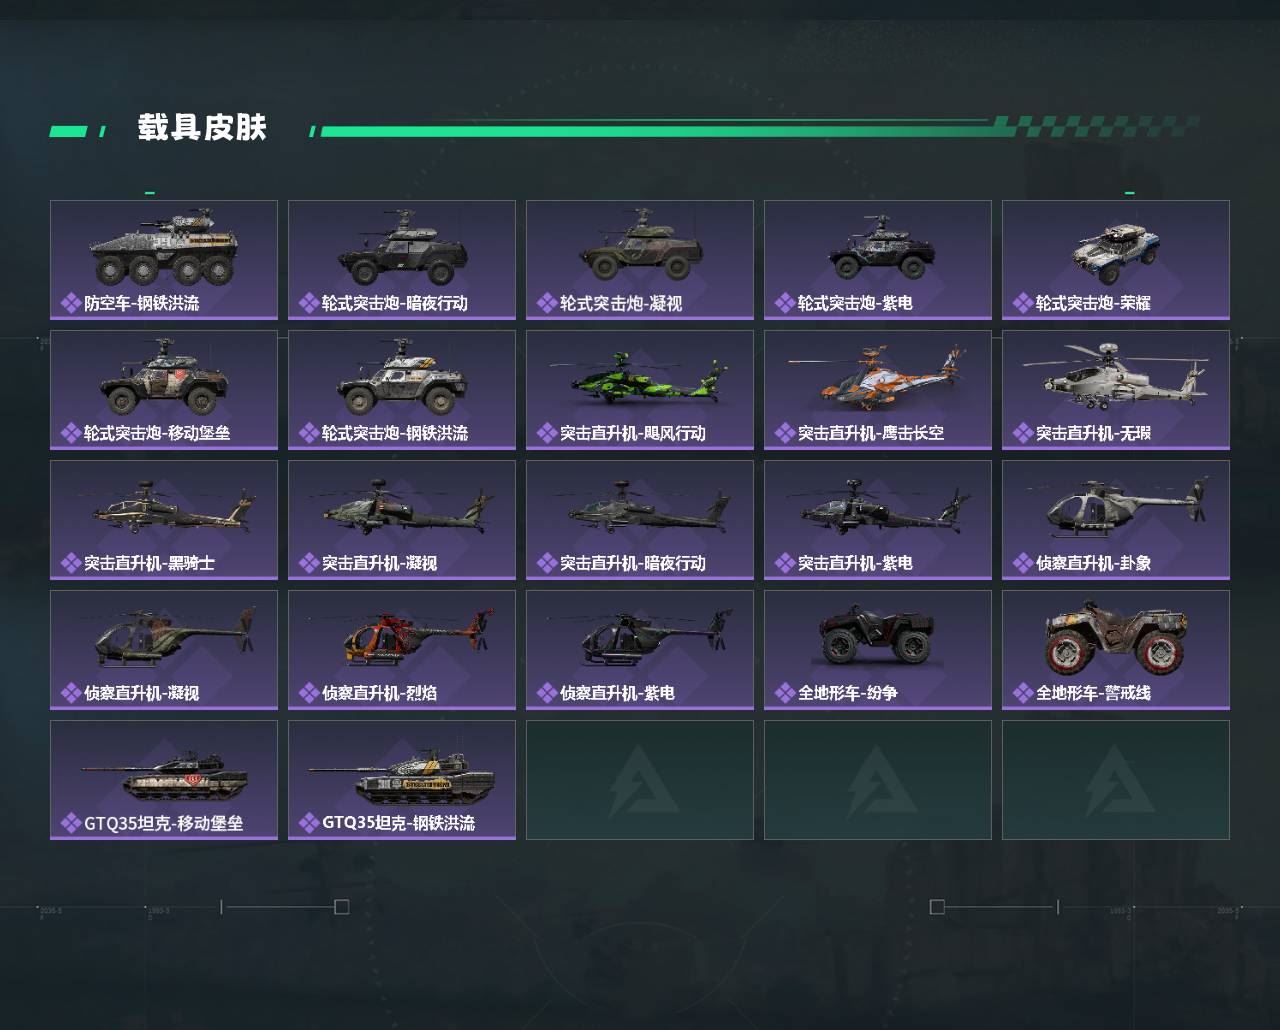Click the rarity diamond icon on 轮式突击炮-紫电

click(x=785, y=303)
